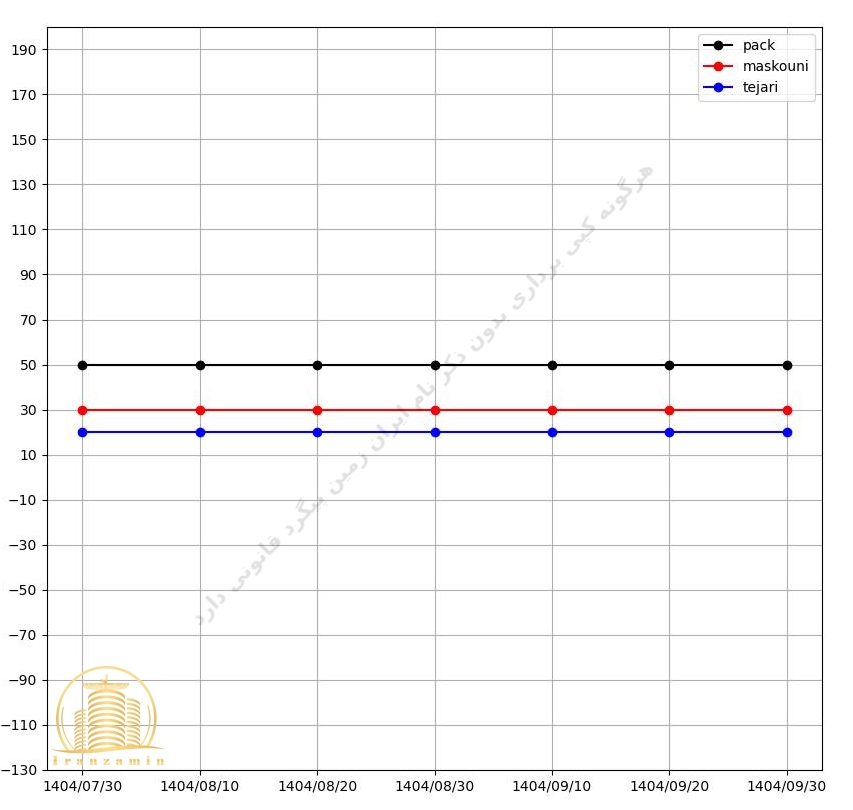853x810 pixels.
Task: Click the pack data point at 1404/09/30
Action: click(787, 365)
